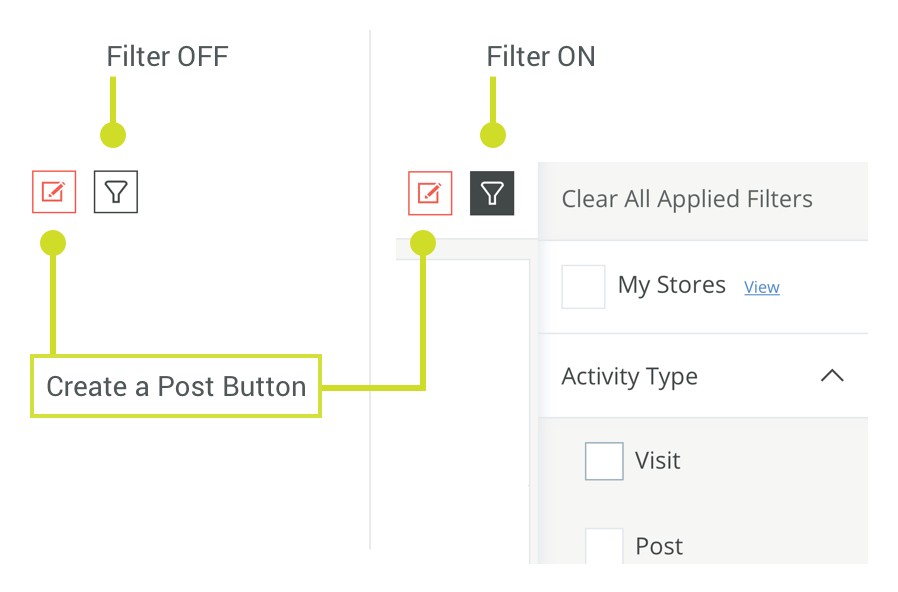Screen dimensions: 898x592
Task: Click the My Stores label
Action: (672, 285)
